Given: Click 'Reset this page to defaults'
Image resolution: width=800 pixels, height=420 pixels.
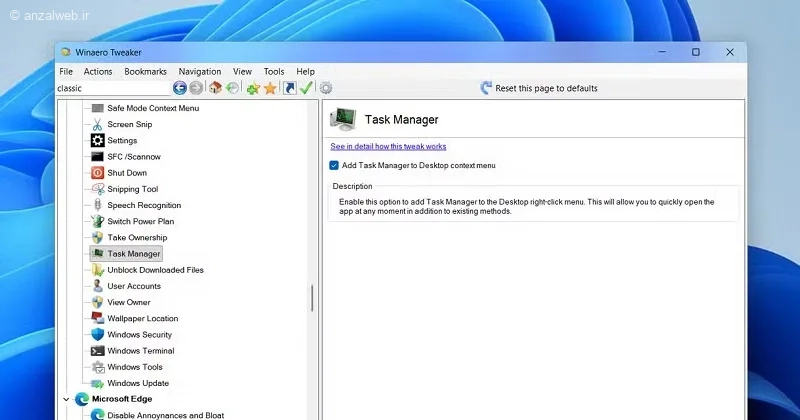Looking at the screenshot, I should 546,88.
